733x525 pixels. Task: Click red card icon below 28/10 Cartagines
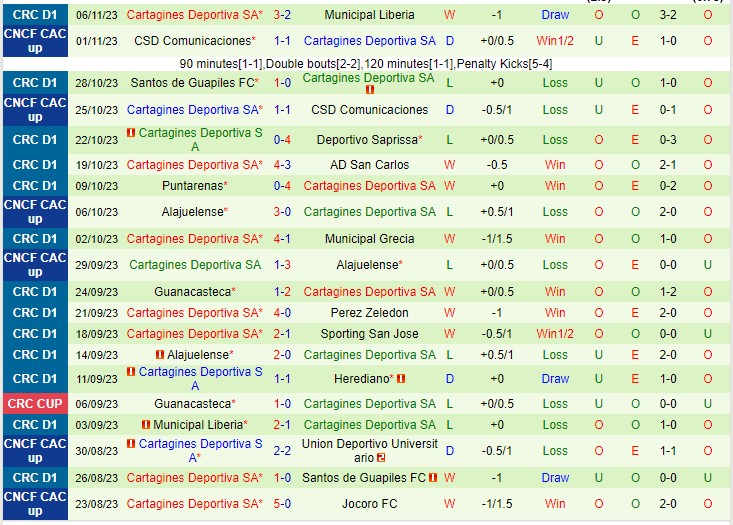pos(369,90)
